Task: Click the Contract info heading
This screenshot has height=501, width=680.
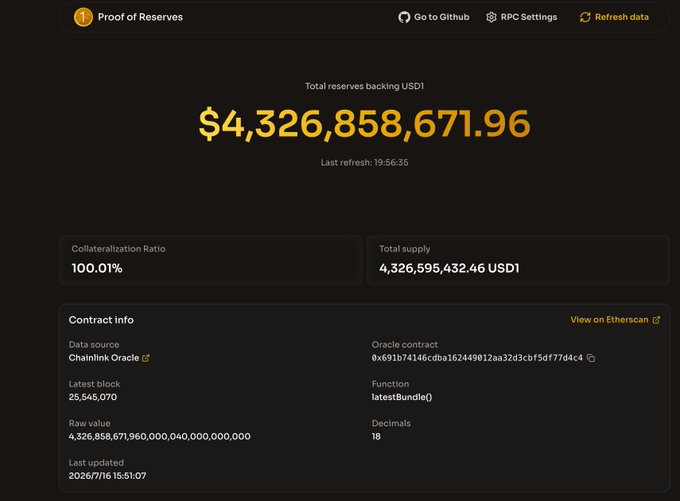Action: tap(101, 320)
